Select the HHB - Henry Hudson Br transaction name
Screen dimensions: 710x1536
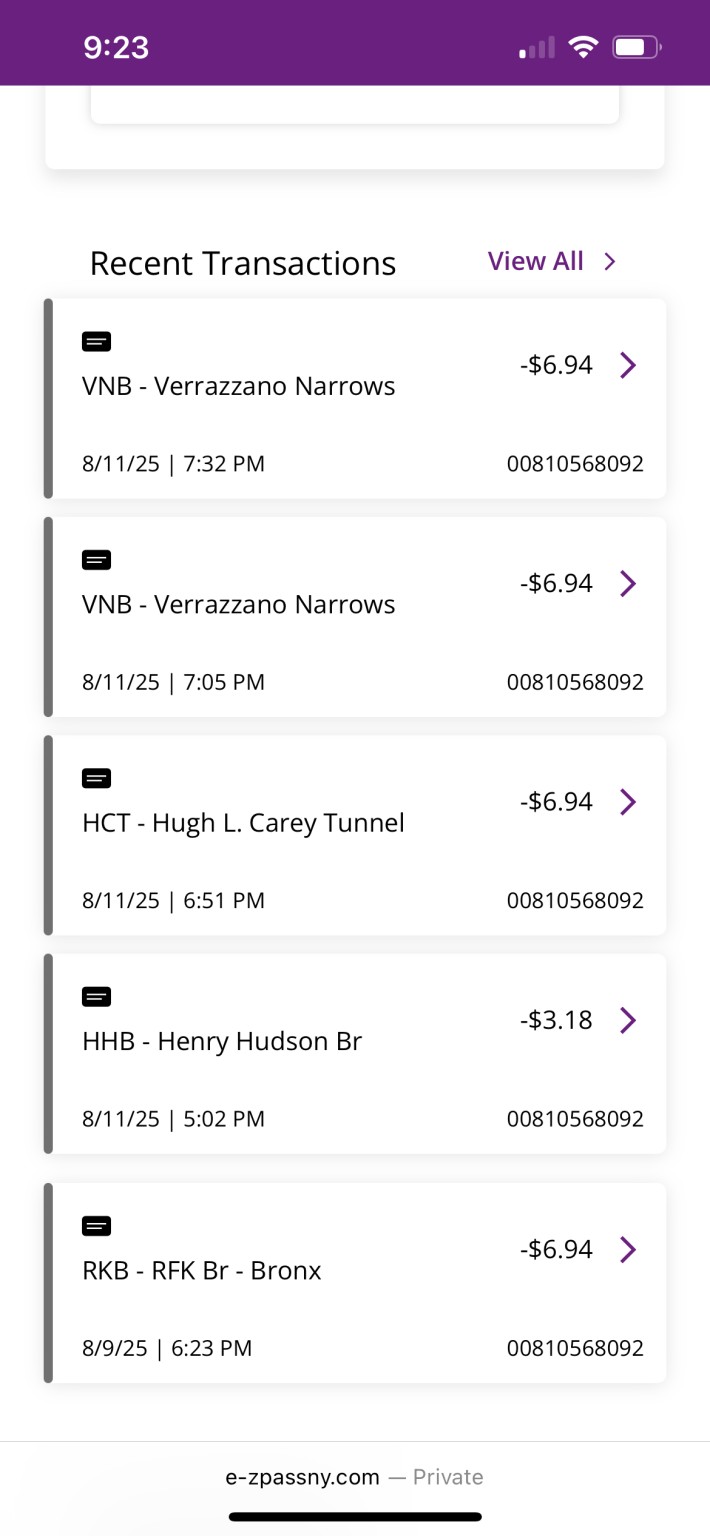pyautogui.click(x=222, y=1042)
